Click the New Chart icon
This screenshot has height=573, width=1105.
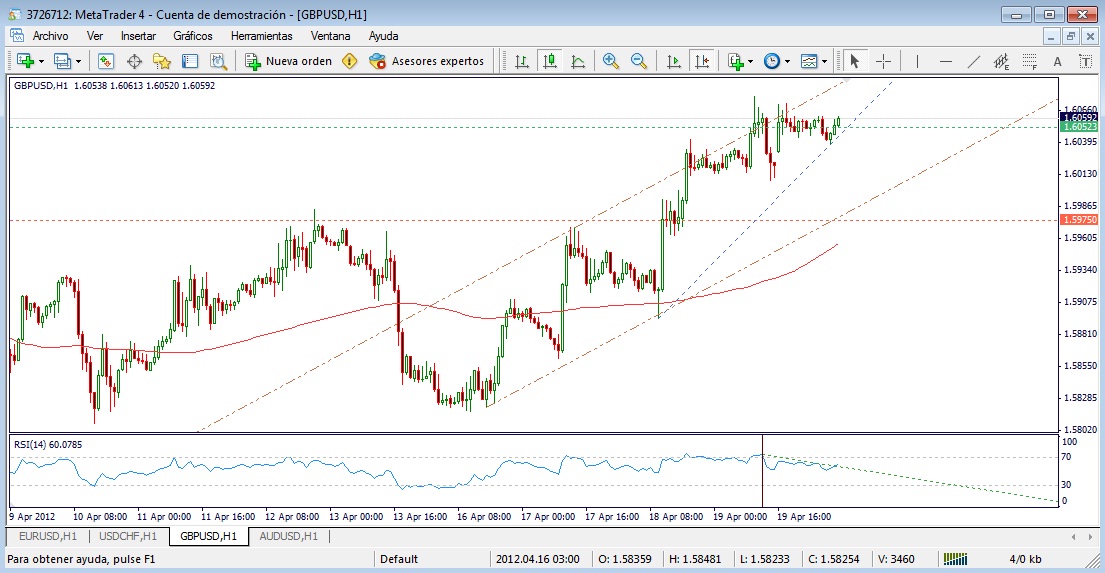pos(25,61)
